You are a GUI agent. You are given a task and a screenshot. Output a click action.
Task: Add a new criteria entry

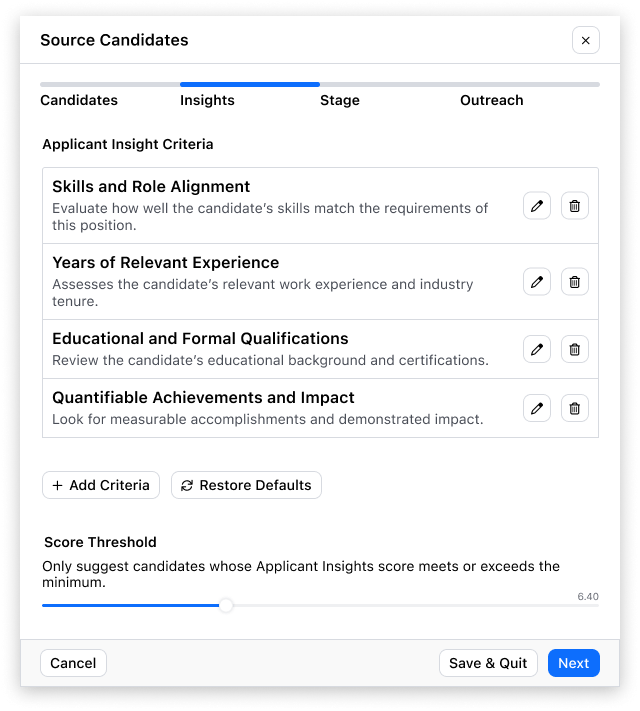[x=101, y=485]
